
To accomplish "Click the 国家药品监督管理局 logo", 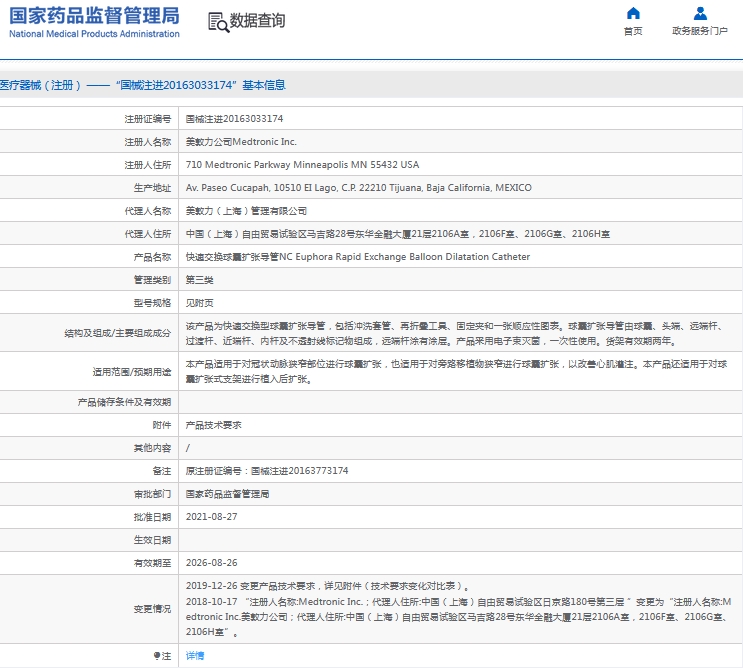I will (x=94, y=22).
